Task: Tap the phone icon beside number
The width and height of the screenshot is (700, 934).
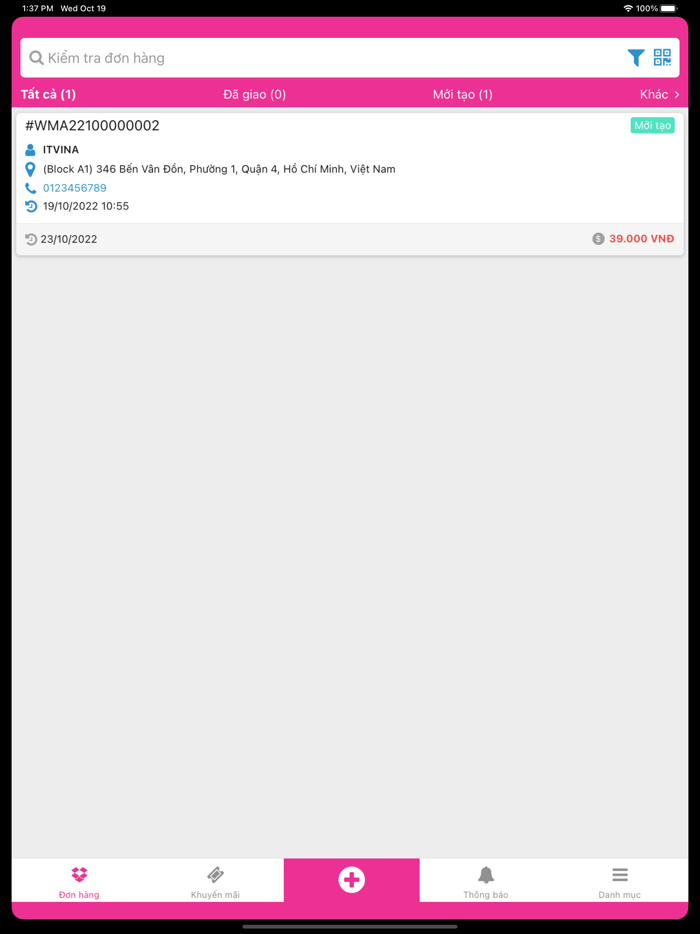Action: click(x=30, y=188)
